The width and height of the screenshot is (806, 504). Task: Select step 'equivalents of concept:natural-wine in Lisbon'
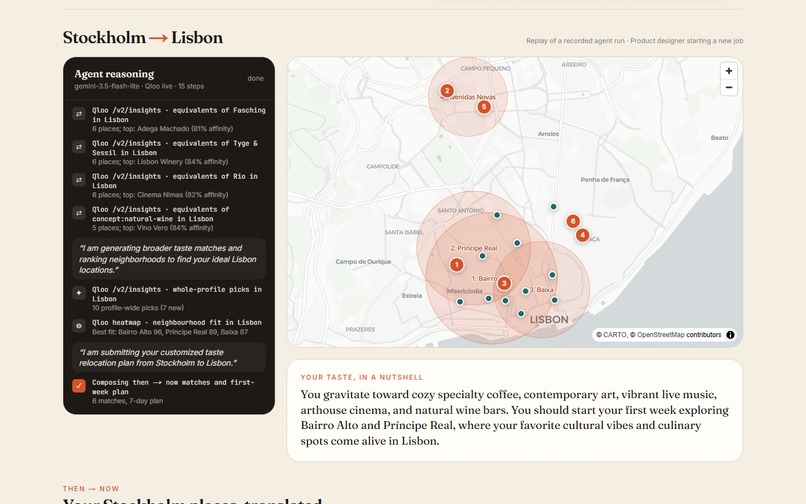pos(169,218)
